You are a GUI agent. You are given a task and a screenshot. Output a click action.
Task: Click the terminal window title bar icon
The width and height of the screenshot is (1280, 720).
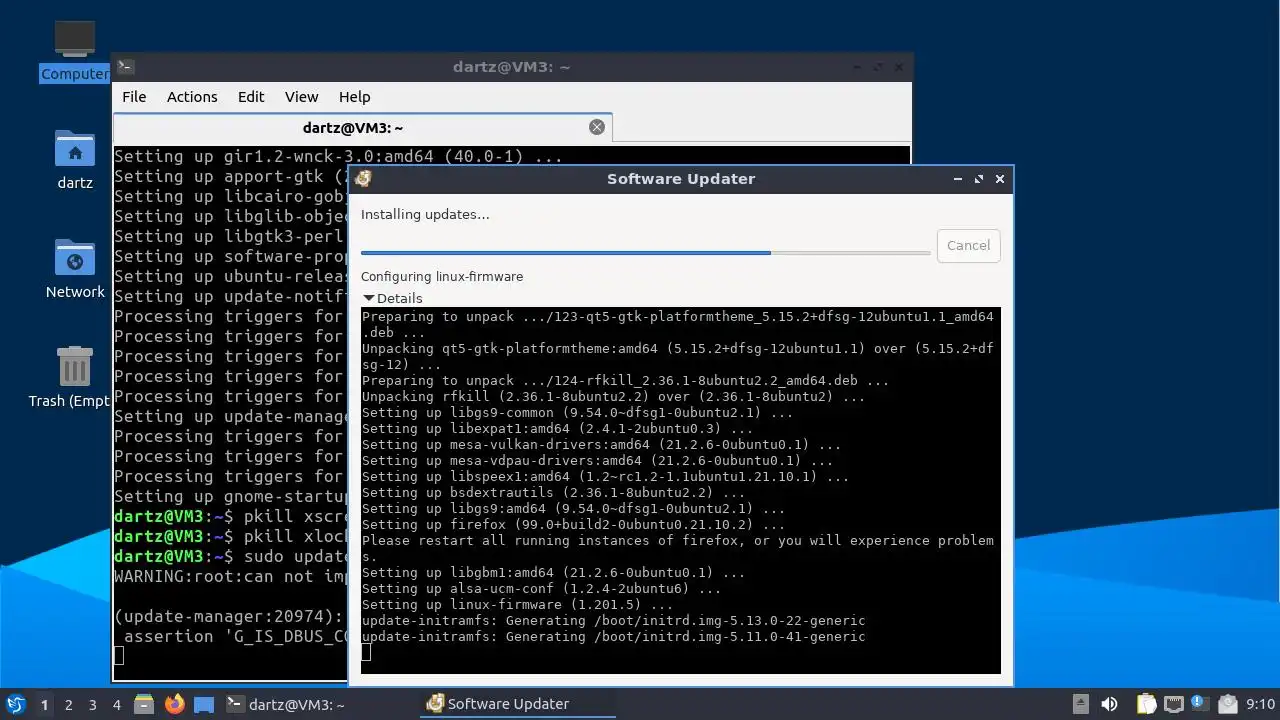pos(125,67)
